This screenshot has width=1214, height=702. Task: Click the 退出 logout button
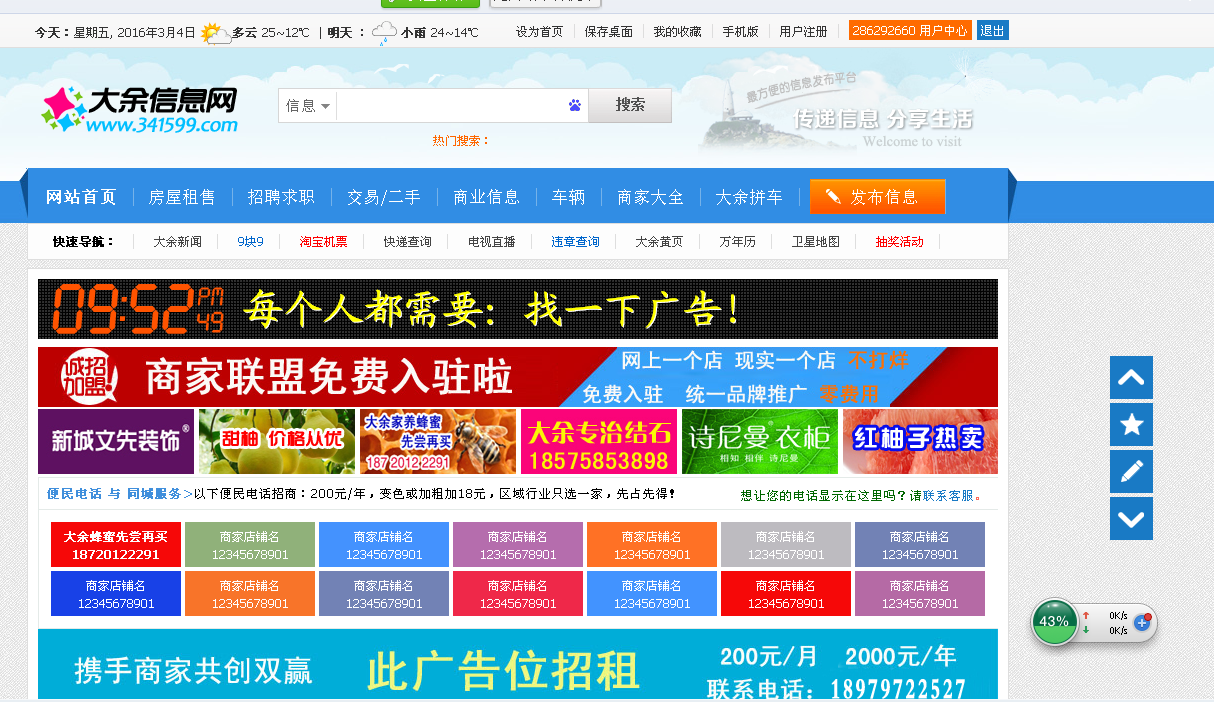tap(992, 31)
